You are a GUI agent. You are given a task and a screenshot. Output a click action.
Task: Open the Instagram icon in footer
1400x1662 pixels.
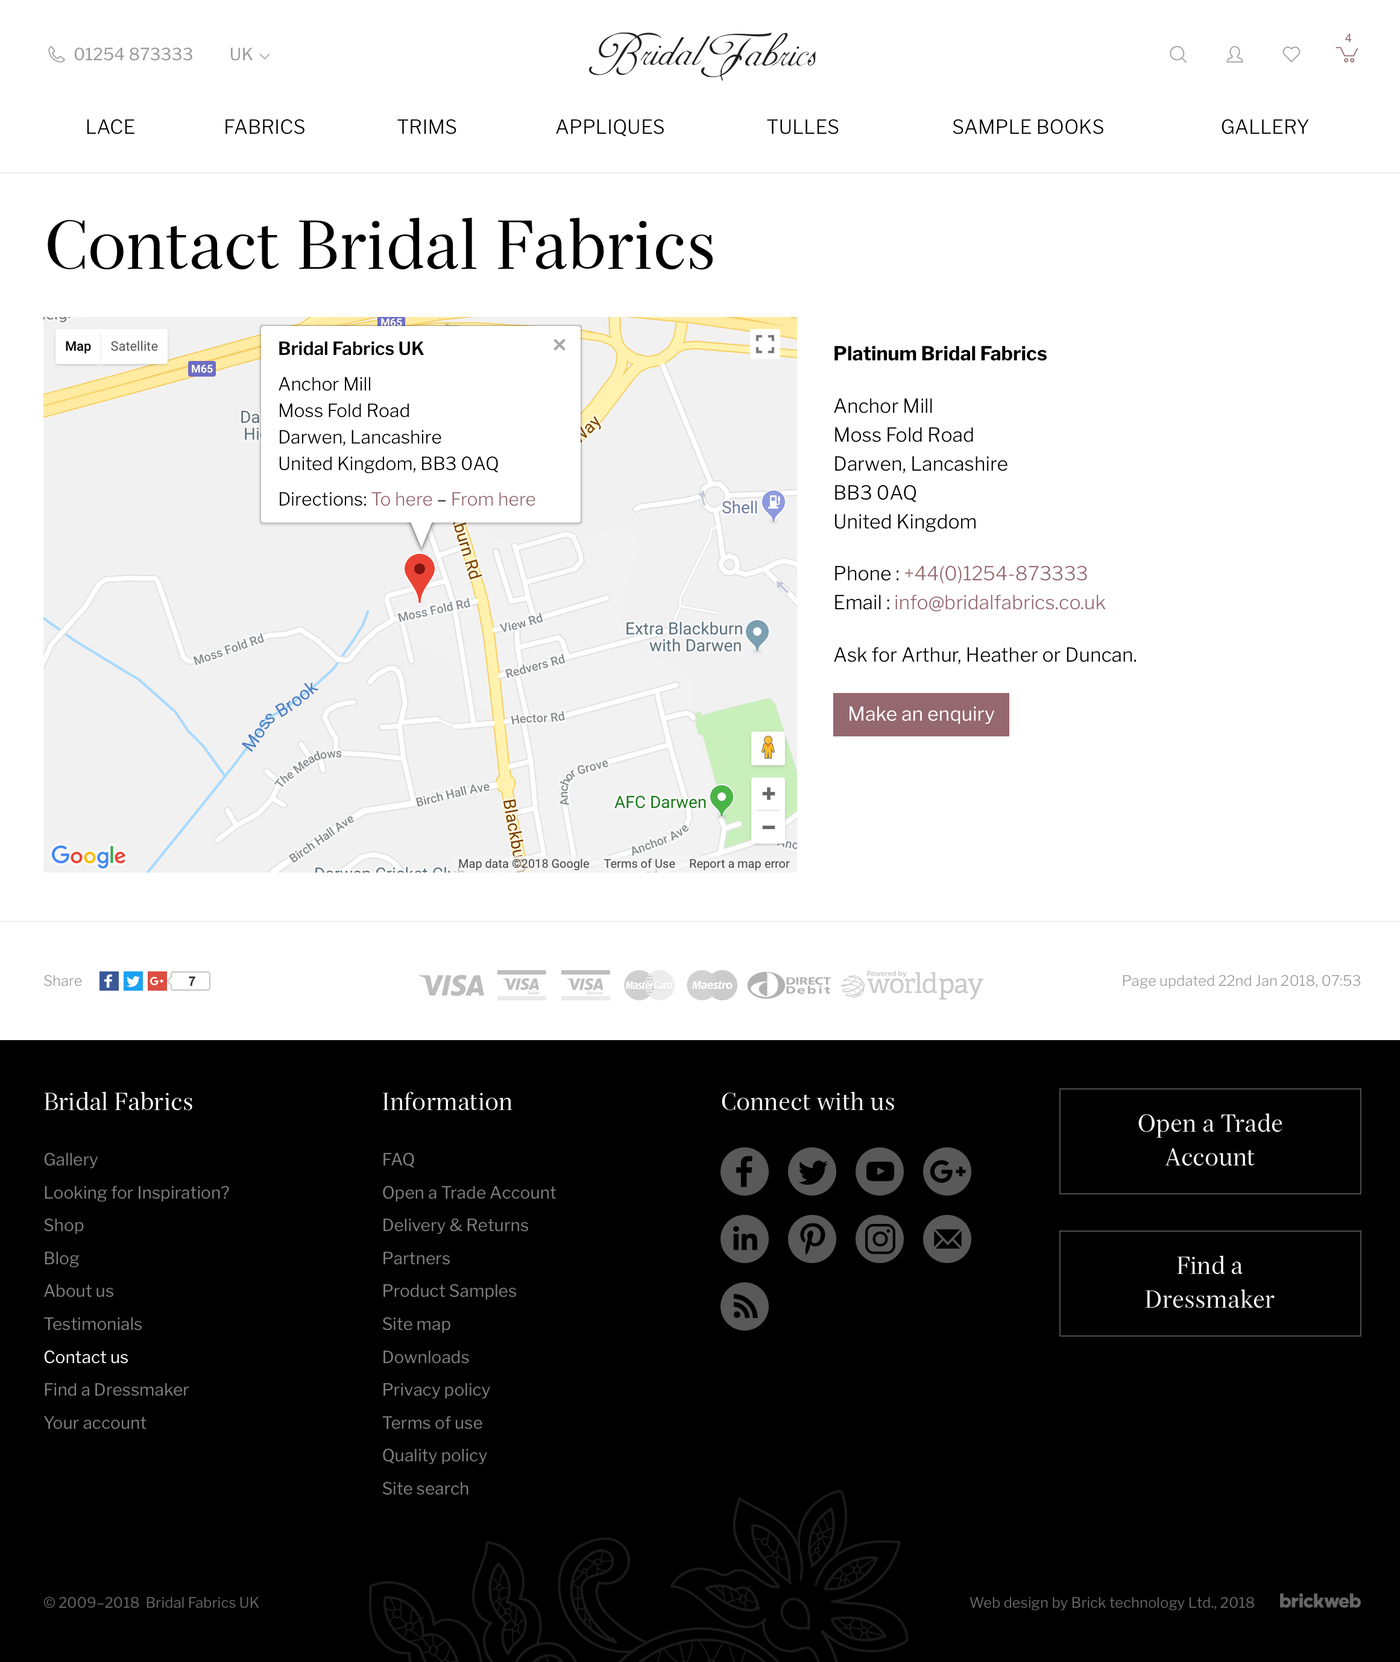(x=880, y=1239)
